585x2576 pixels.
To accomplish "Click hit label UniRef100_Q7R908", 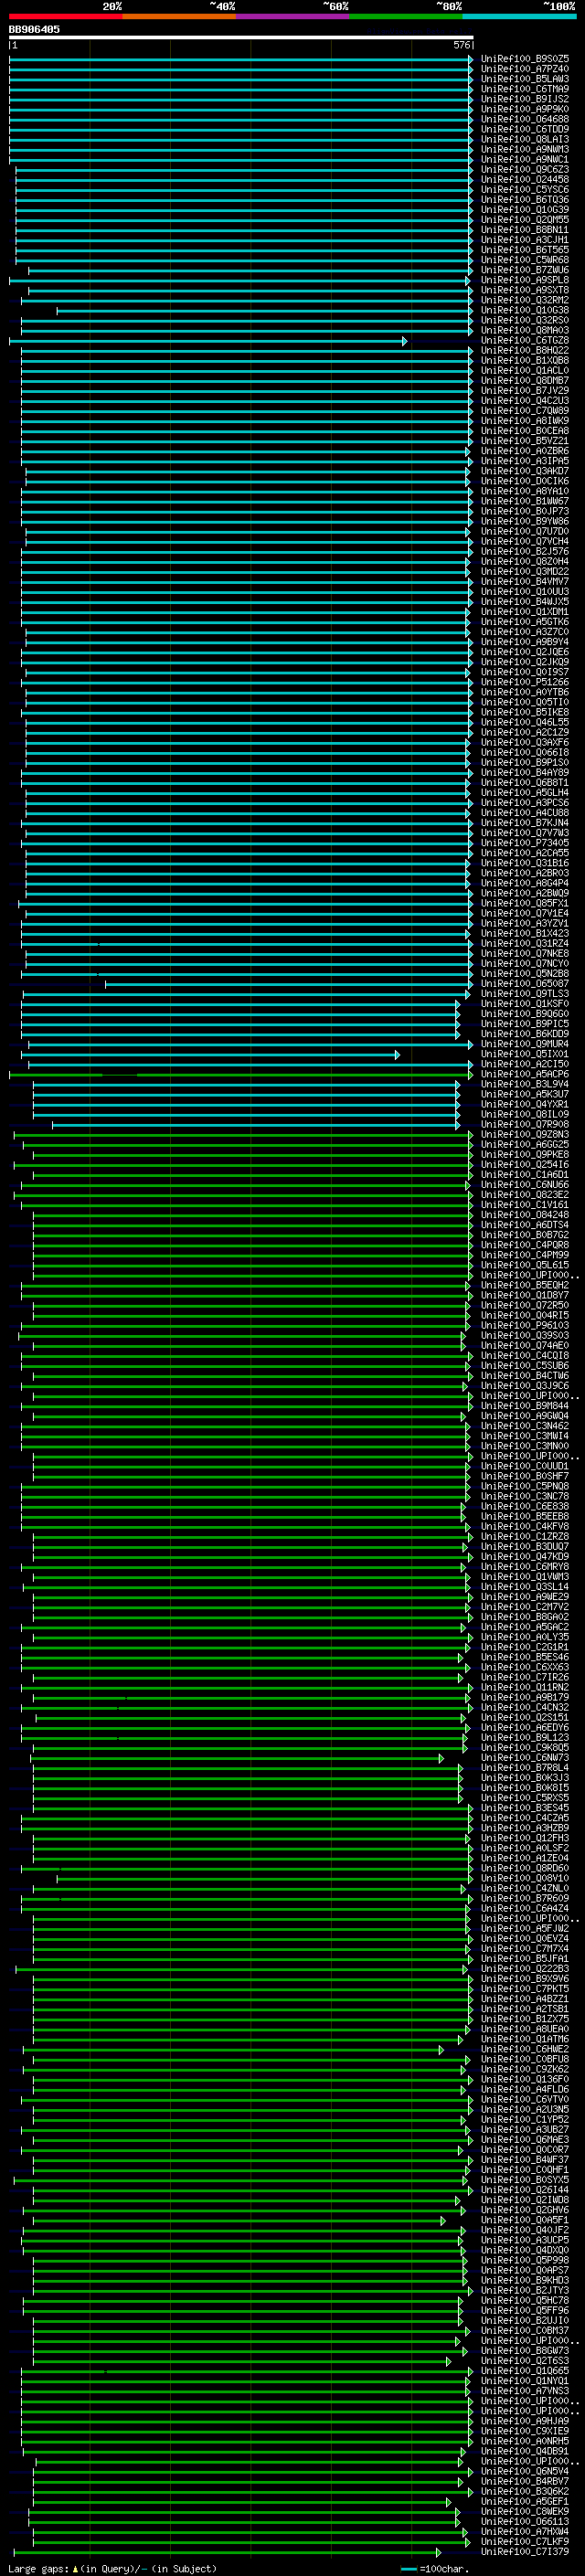I will click(525, 1124).
